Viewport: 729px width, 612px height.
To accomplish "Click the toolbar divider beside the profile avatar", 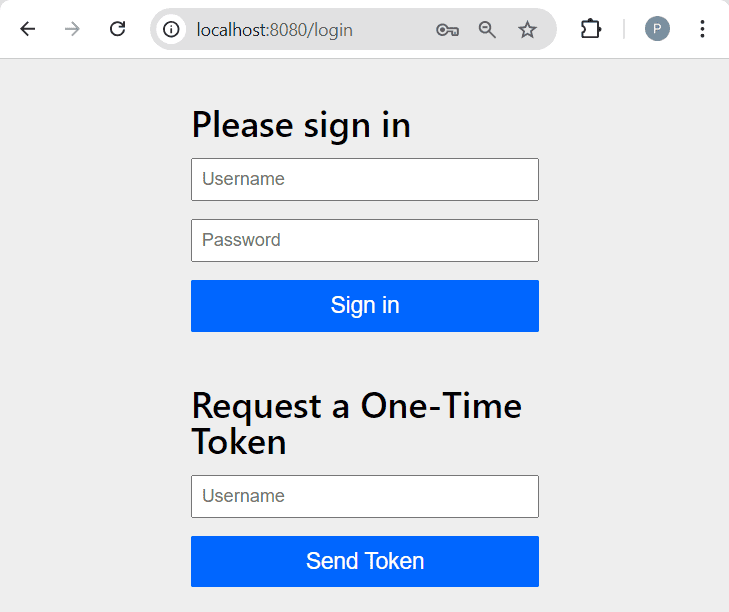I will coord(624,29).
